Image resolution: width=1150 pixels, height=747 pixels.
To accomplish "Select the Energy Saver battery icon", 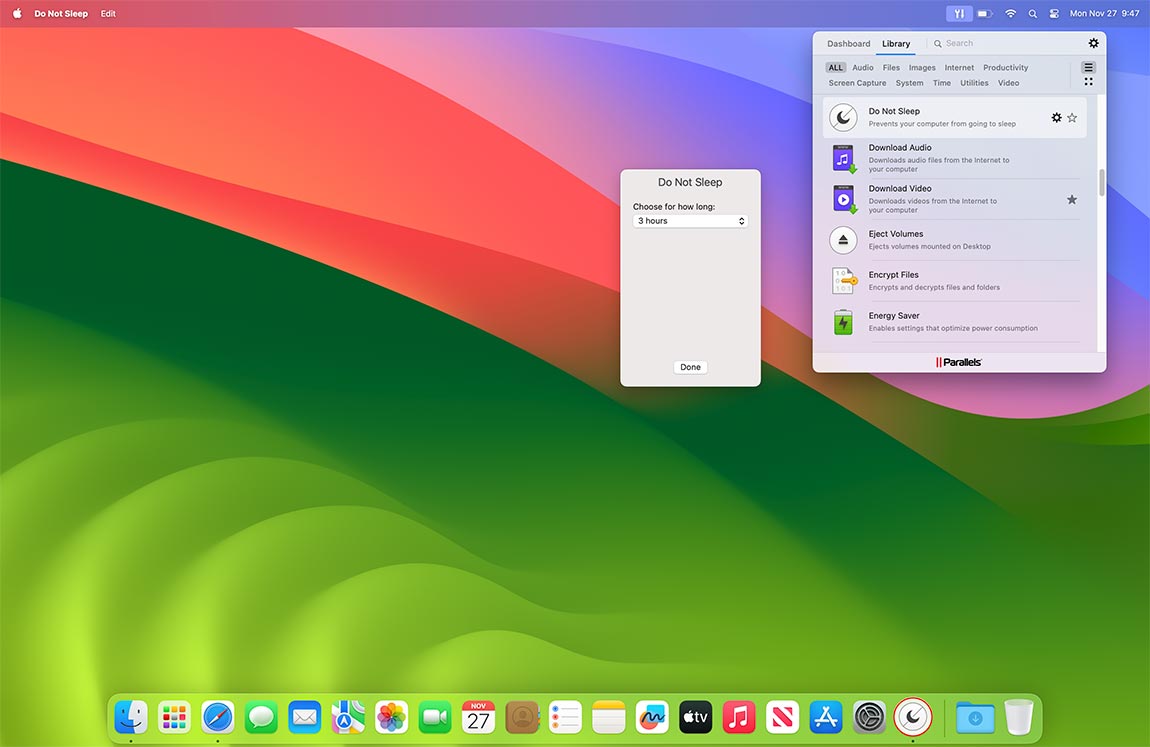I will click(844, 322).
